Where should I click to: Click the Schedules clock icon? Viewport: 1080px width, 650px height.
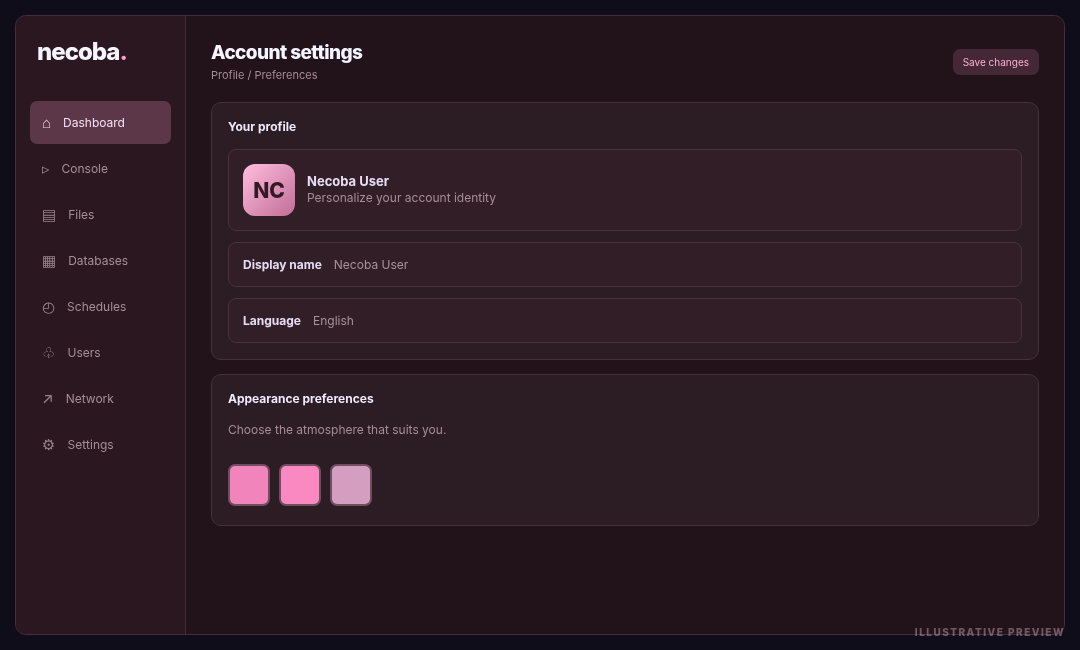(x=48, y=308)
